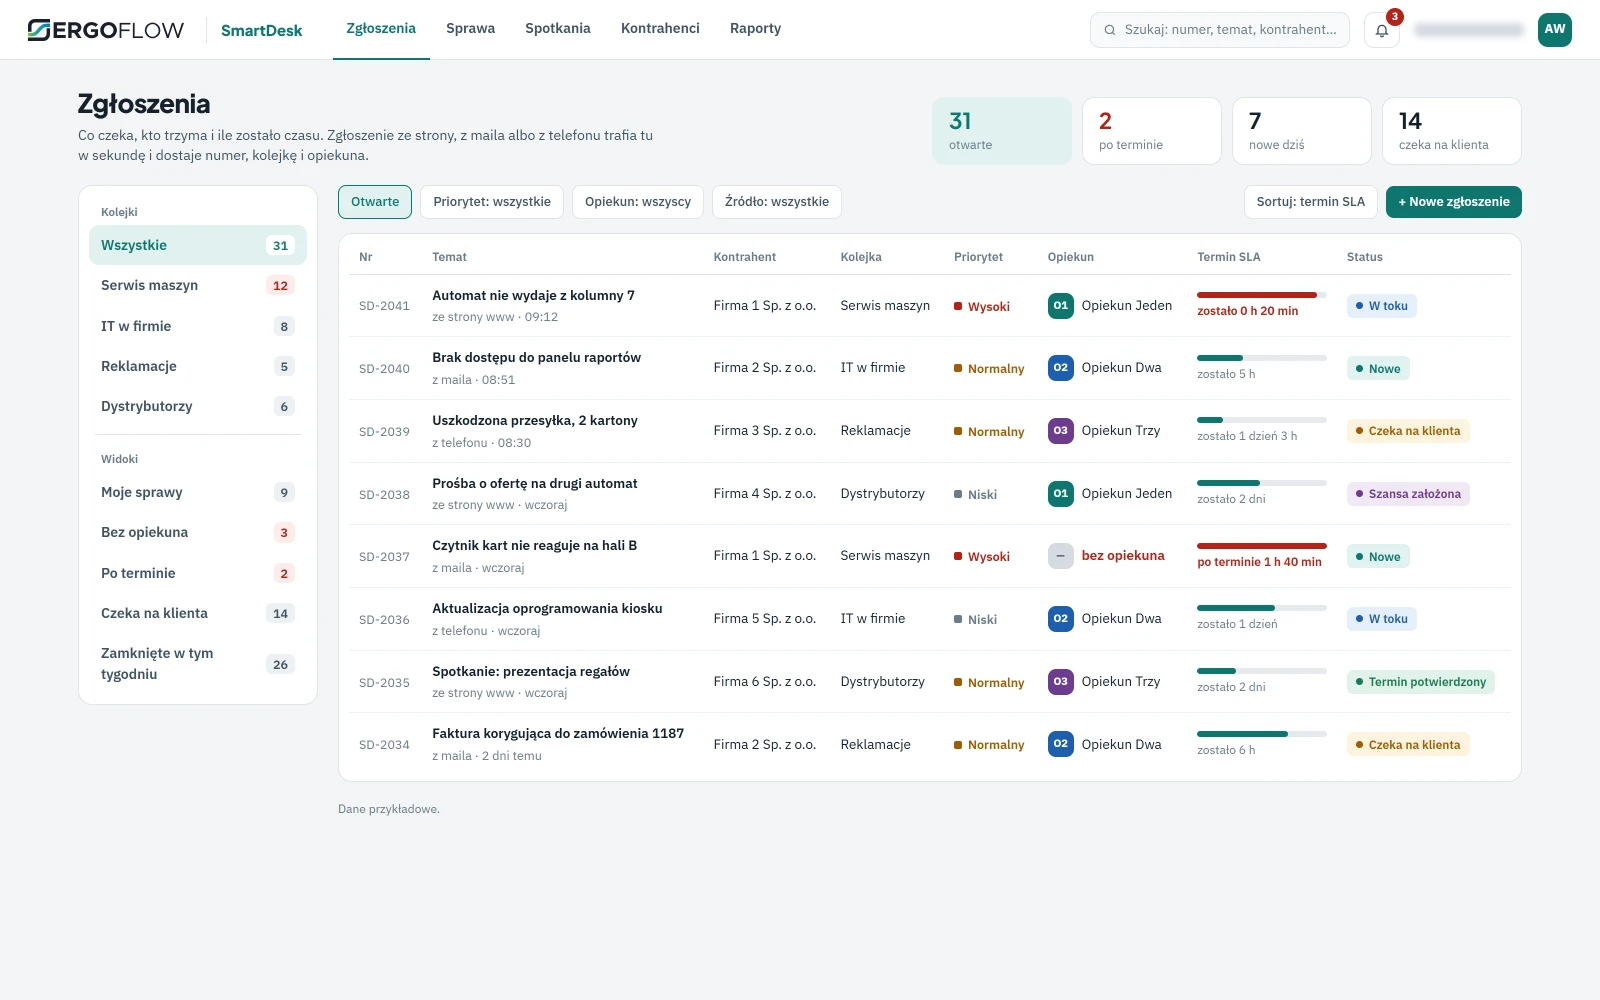This screenshot has width=1600, height=1000.
Task: Open ticket Czytnik kart nie reaguje na hali B
Action: pos(534,545)
